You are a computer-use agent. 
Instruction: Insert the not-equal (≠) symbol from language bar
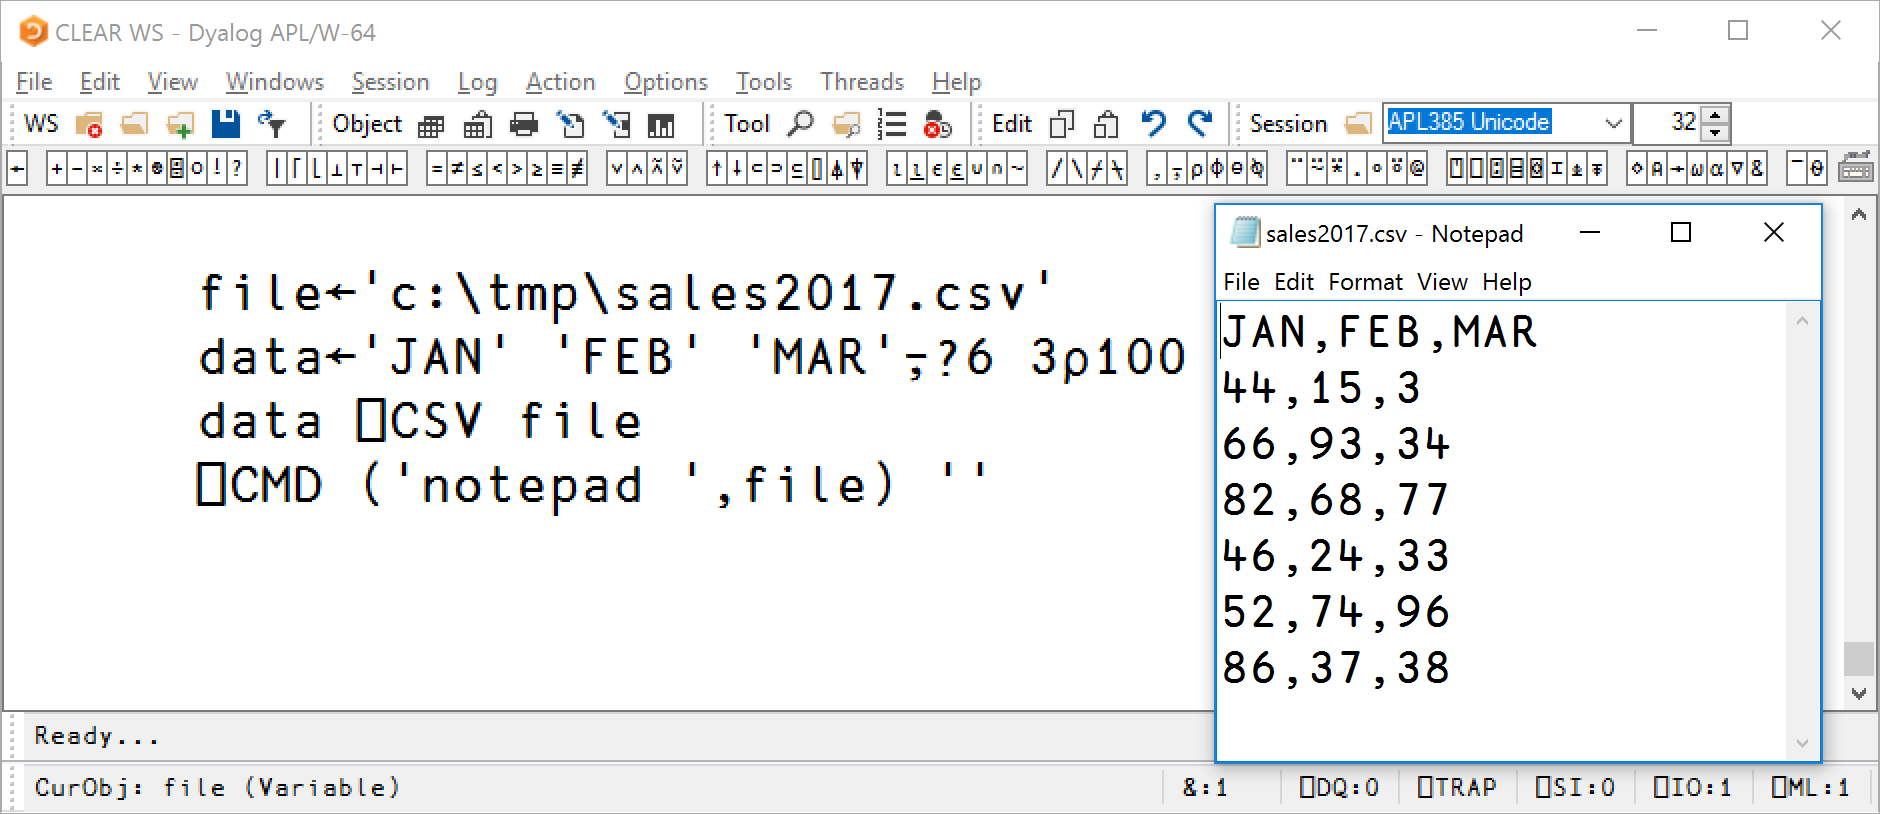pos(456,169)
